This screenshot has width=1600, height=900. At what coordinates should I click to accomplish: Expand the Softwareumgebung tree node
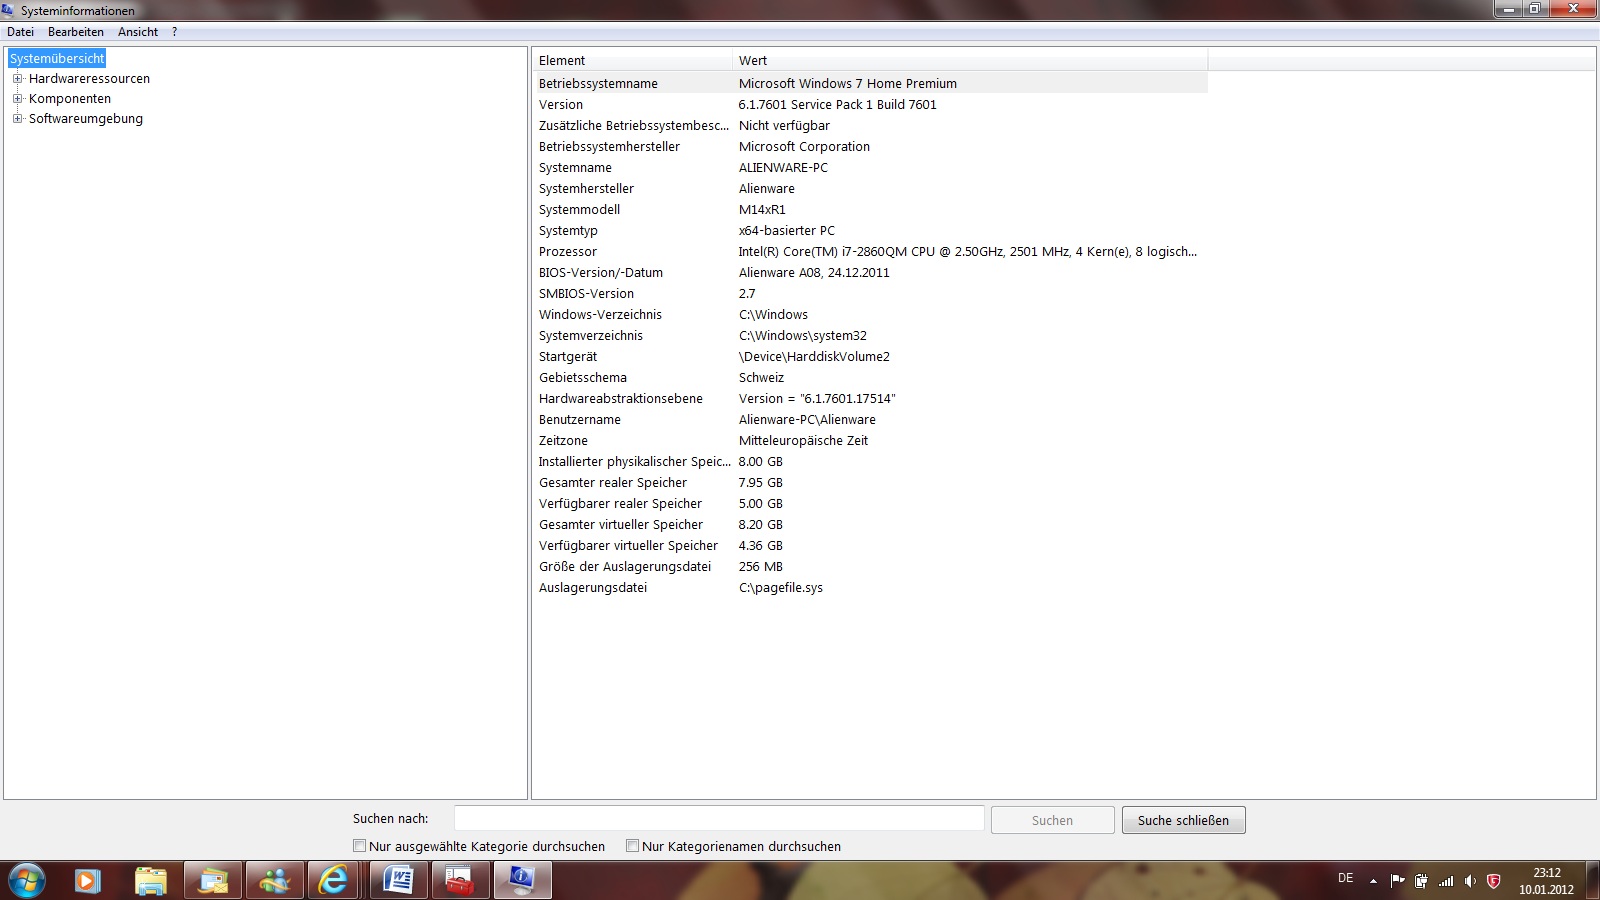pos(17,119)
